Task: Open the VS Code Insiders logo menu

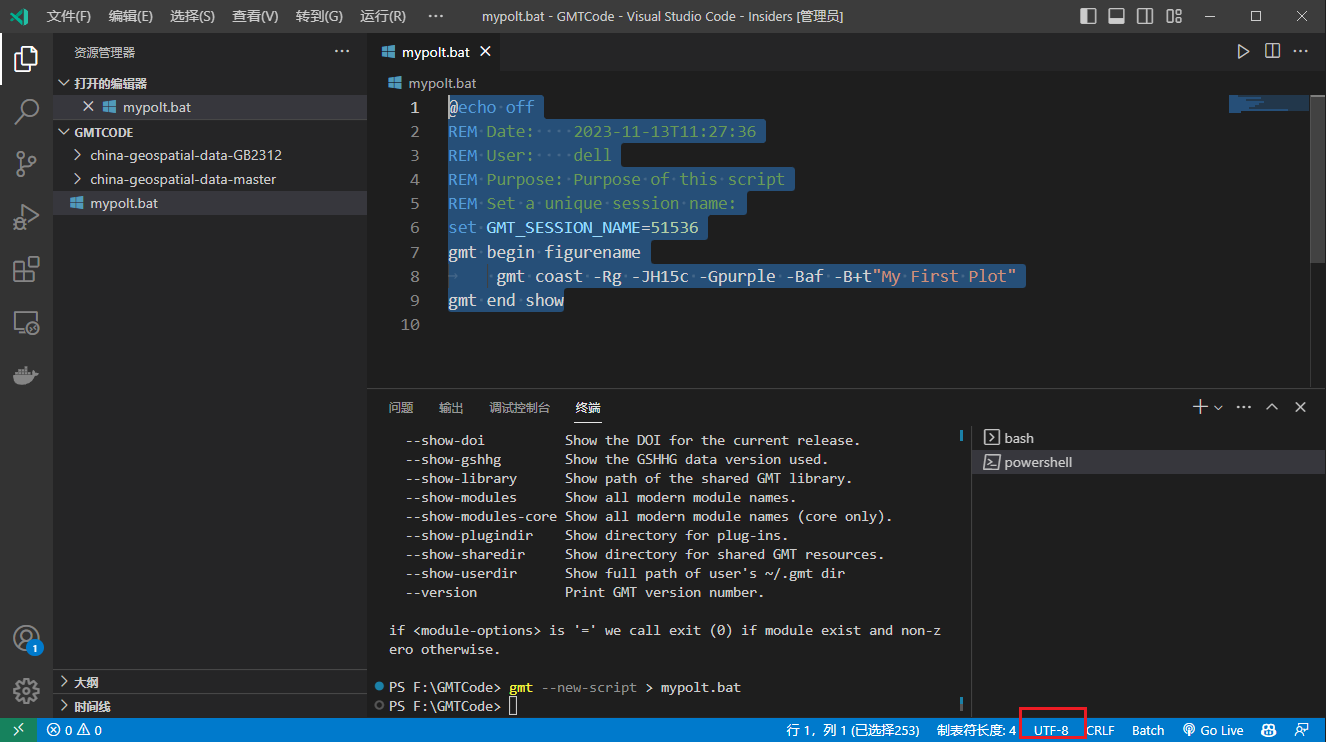Action: point(18,16)
